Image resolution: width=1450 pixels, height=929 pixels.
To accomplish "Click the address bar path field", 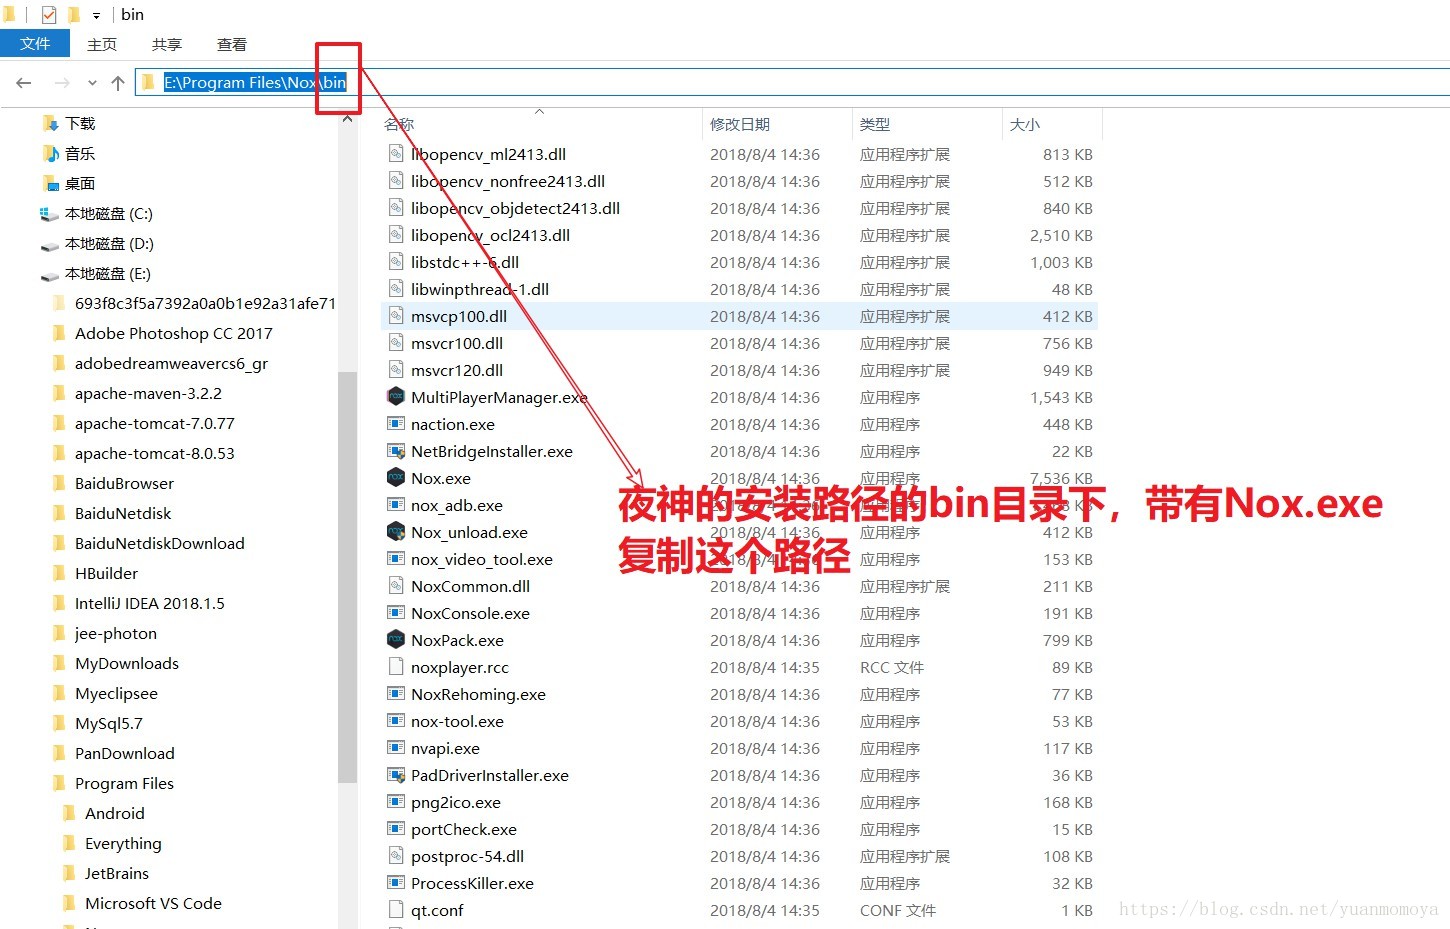I will tap(792, 82).
